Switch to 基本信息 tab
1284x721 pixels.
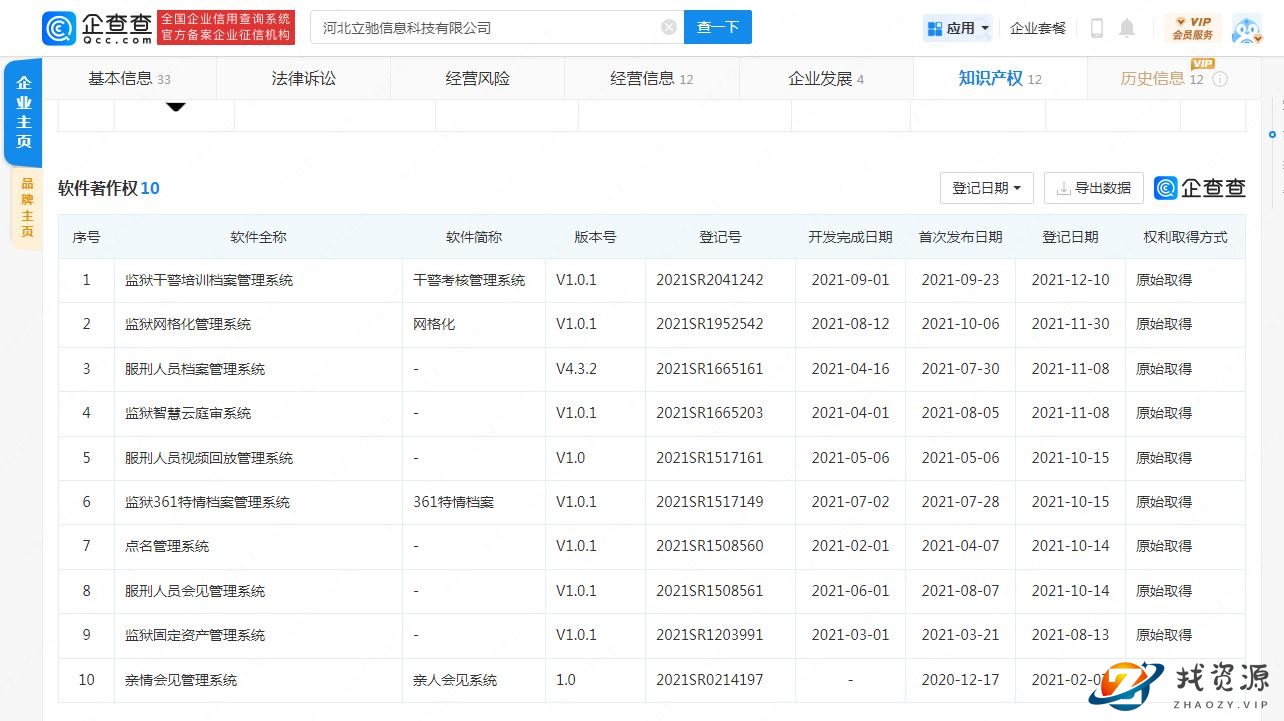(129, 78)
